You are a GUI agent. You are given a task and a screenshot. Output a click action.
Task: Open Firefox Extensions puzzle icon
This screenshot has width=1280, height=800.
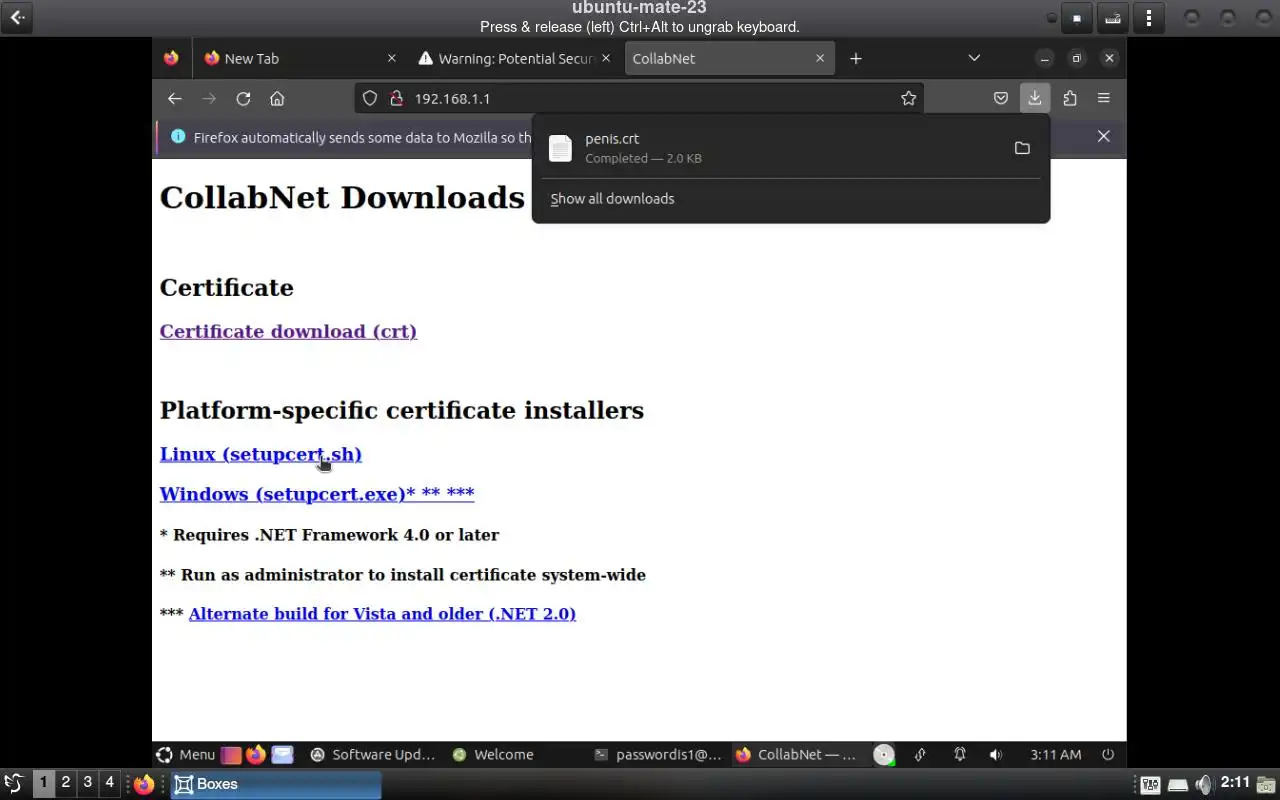pyautogui.click(x=1070, y=98)
